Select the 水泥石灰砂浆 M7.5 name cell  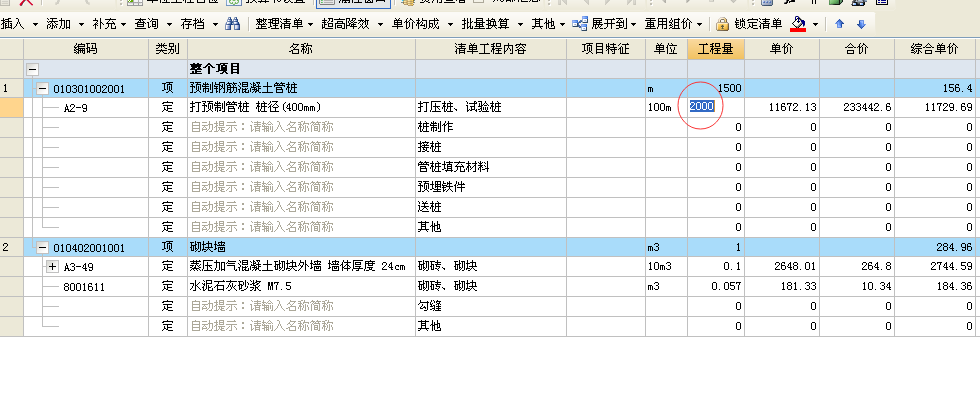point(301,286)
